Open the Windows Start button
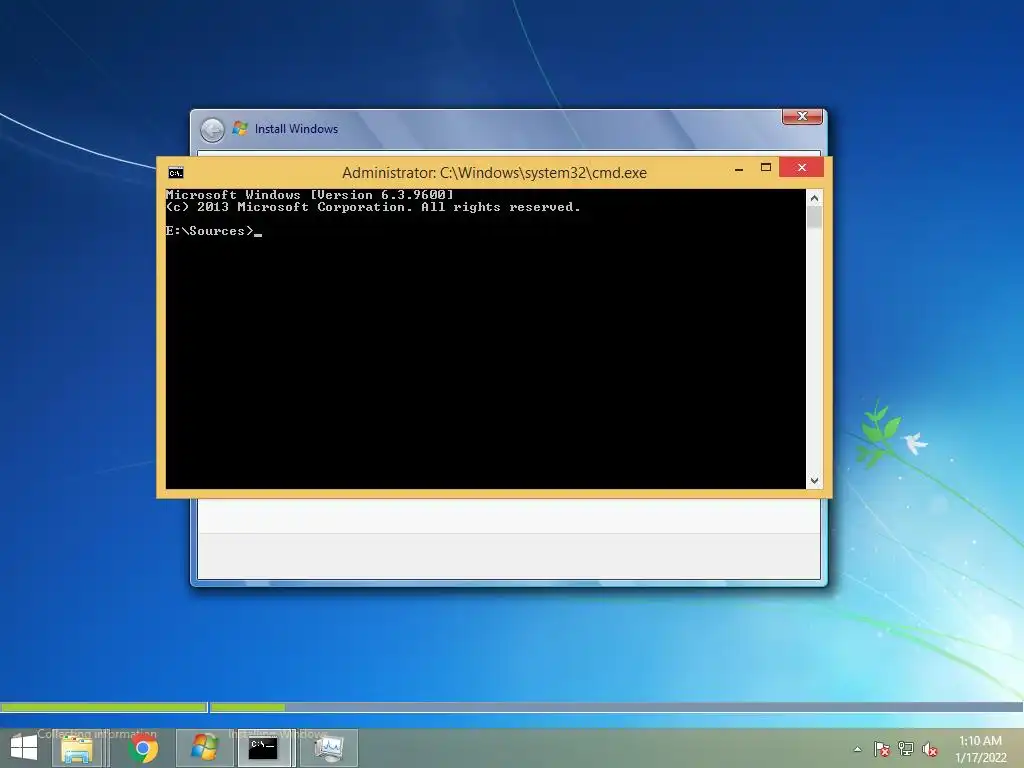1024x768 pixels. point(24,748)
